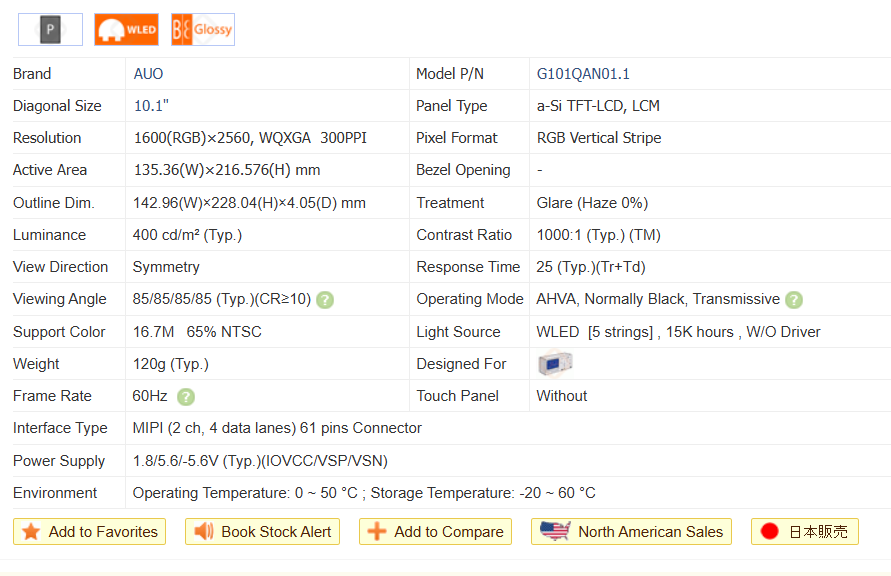891x576 pixels.
Task: Click the plus icon in Add to Compare
Action: tap(377, 532)
